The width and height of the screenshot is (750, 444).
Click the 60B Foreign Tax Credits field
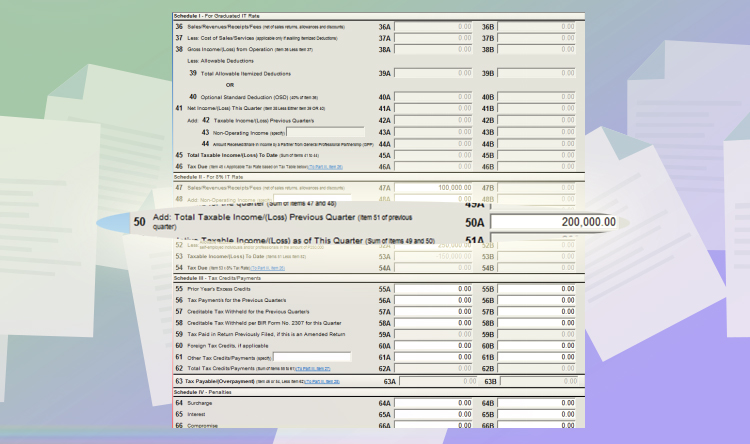[537, 346]
